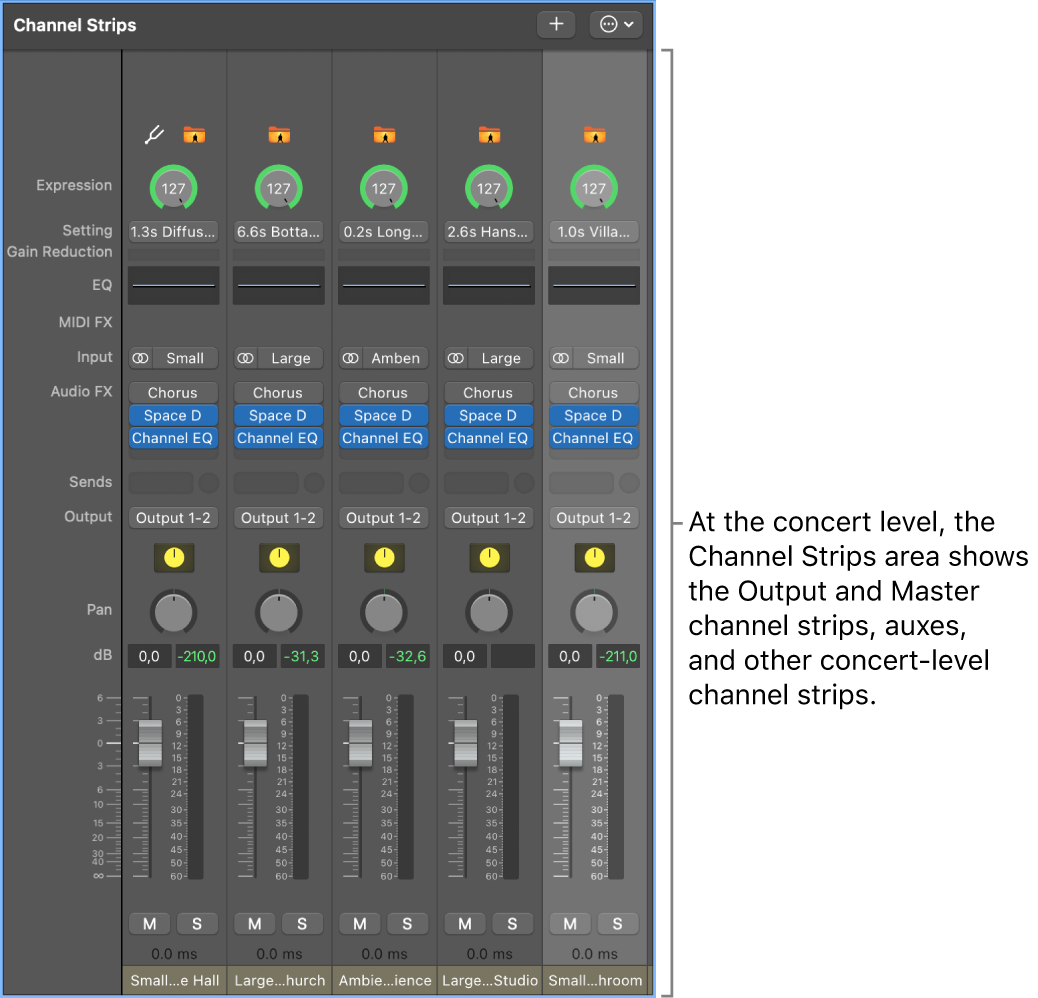The width and height of the screenshot is (1038, 998).
Task: Solo the Large...hurch channel strip
Action: [302, 923]
